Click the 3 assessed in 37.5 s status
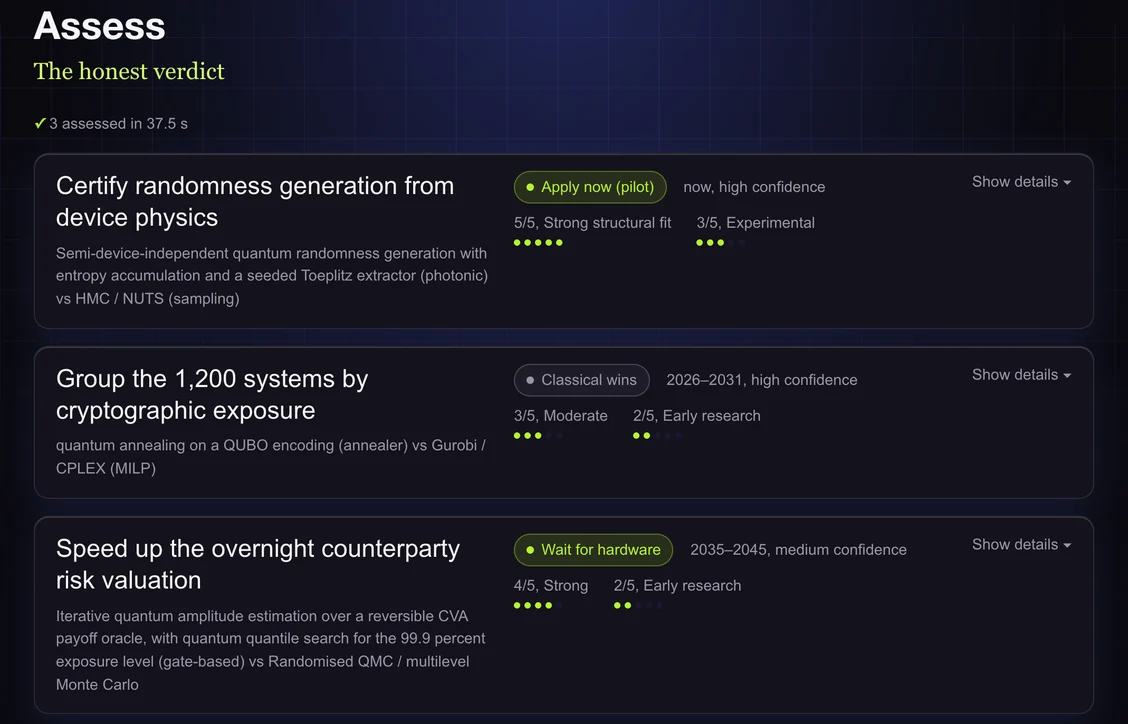1128x724 pixels. click(x=118, y=124)
